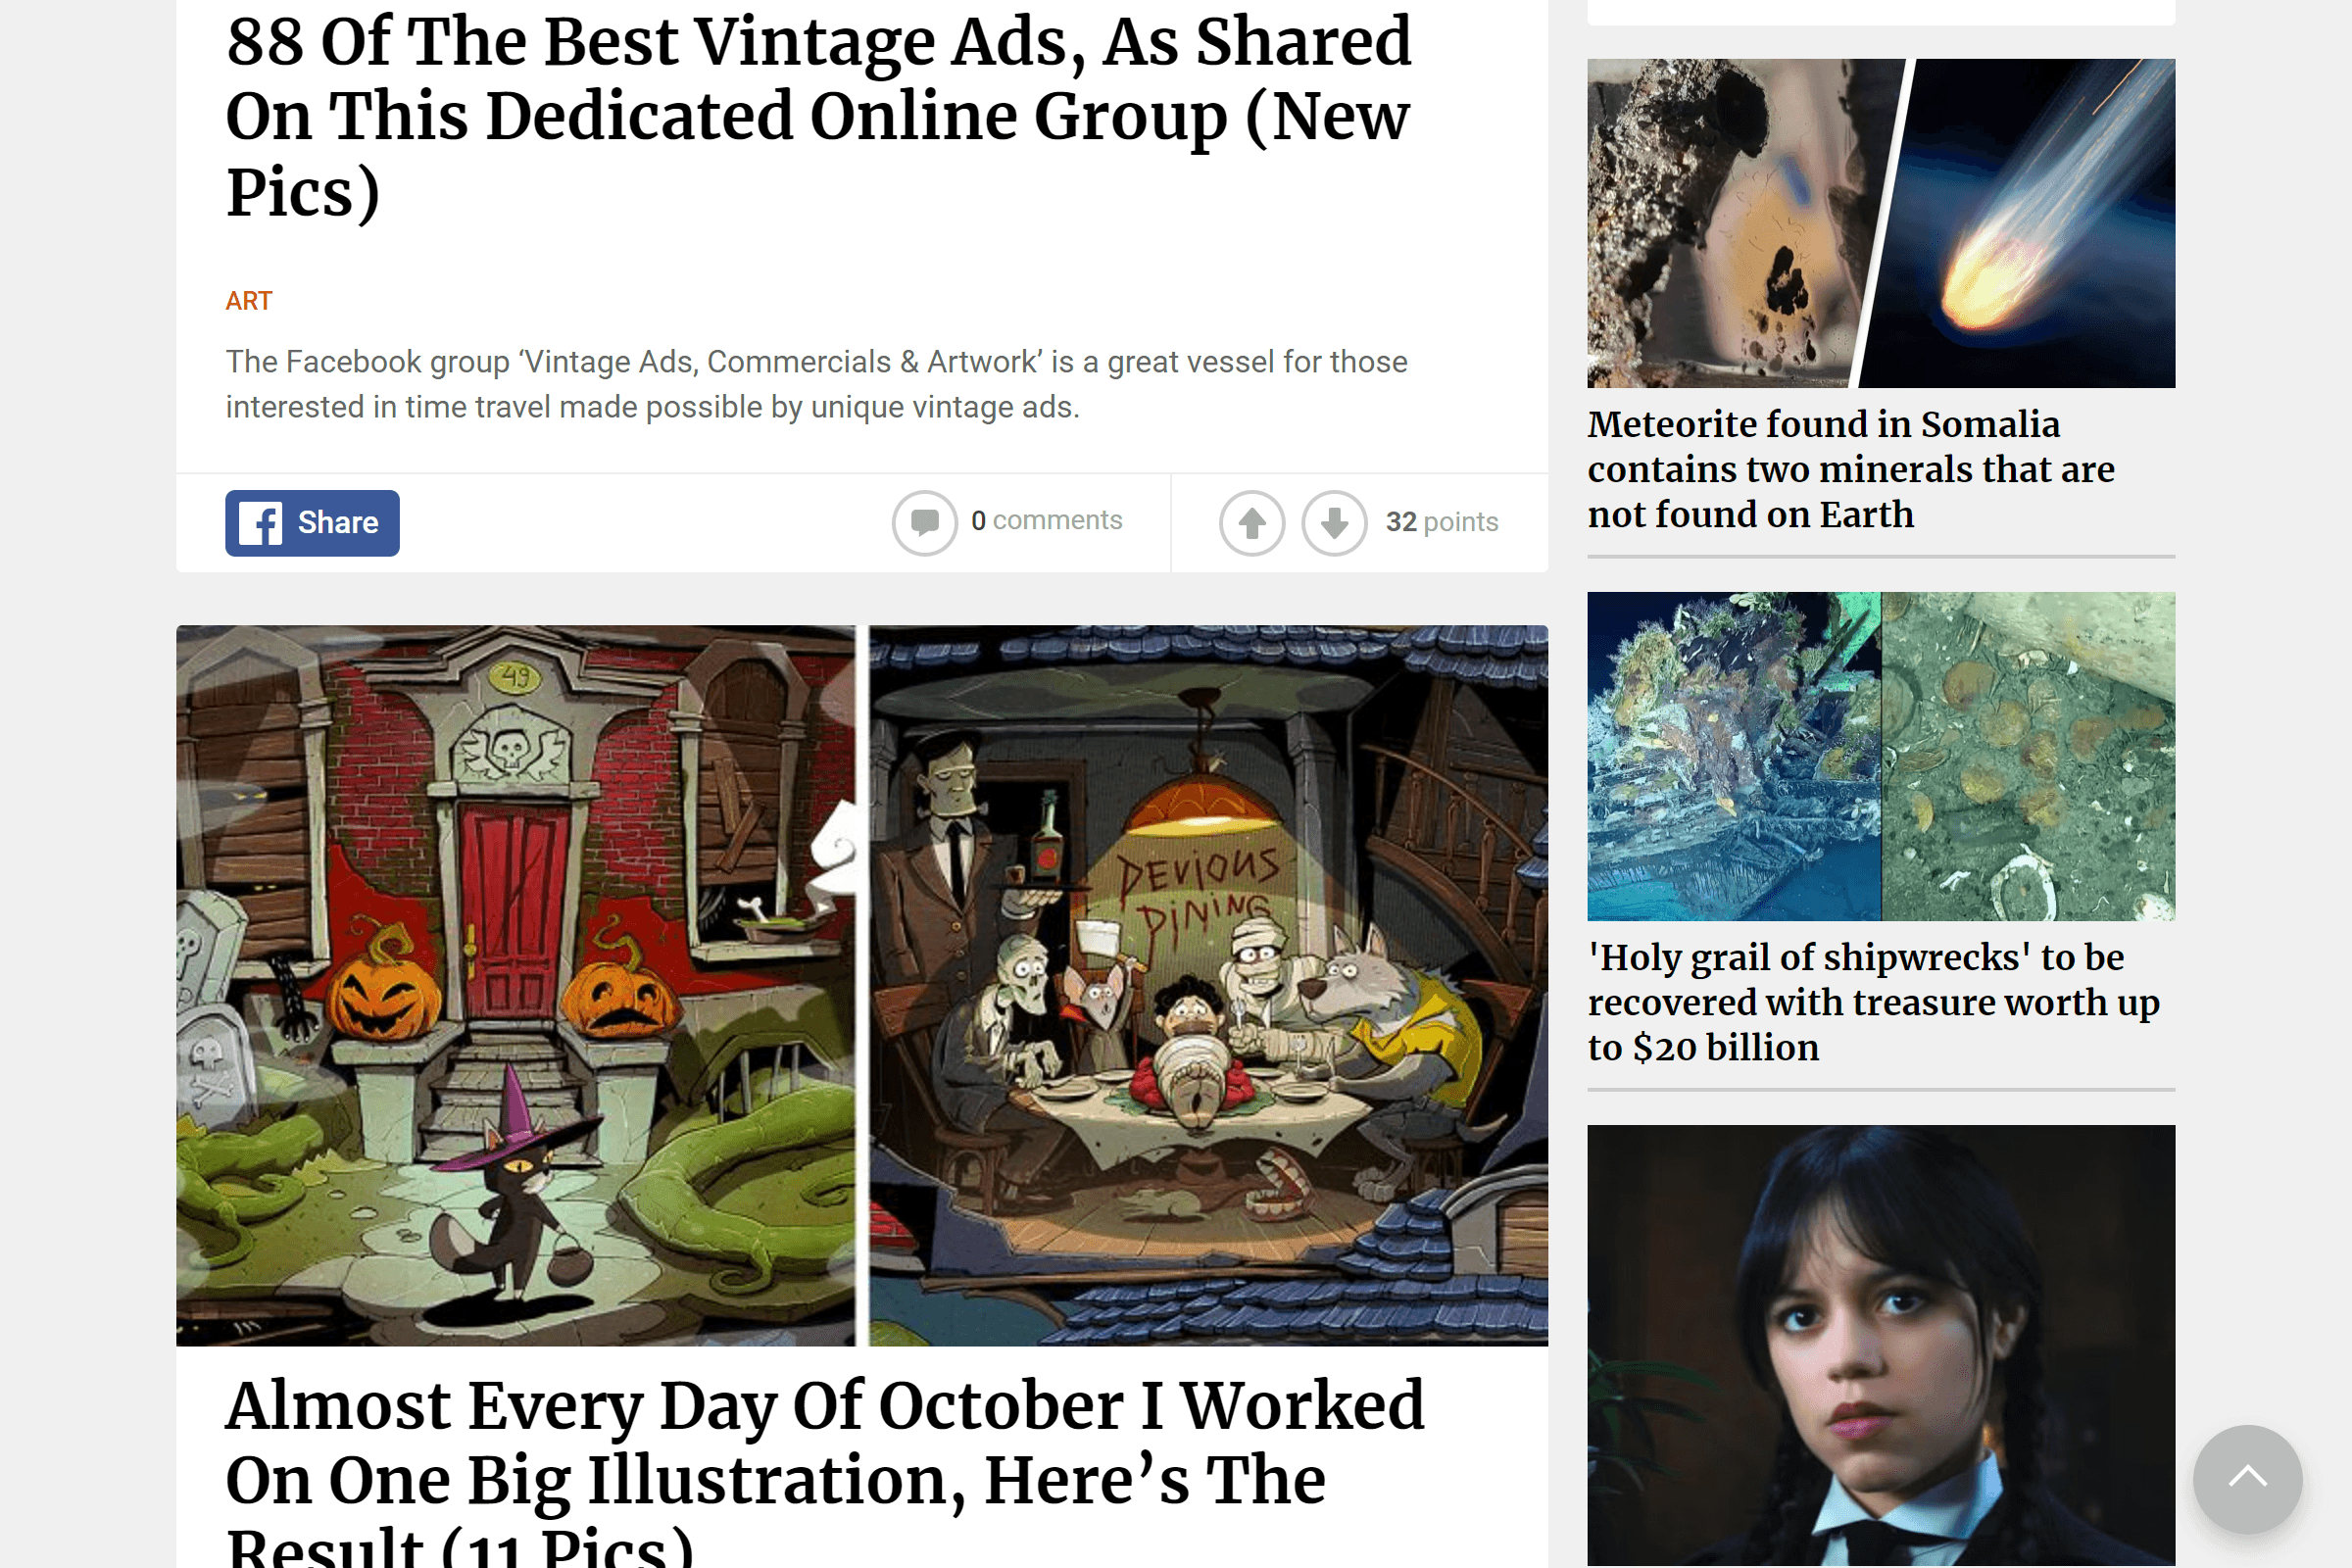Open the meteorite sidebar image
The height and width of the screenshot is (1568, 2352).
[x=1881, y=223]
